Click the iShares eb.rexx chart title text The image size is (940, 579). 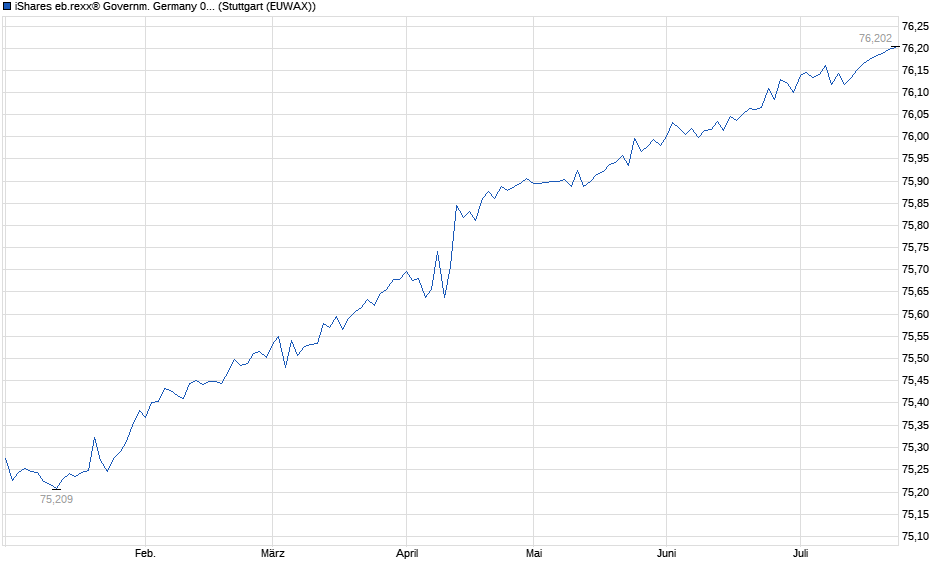tap(165, 7)
